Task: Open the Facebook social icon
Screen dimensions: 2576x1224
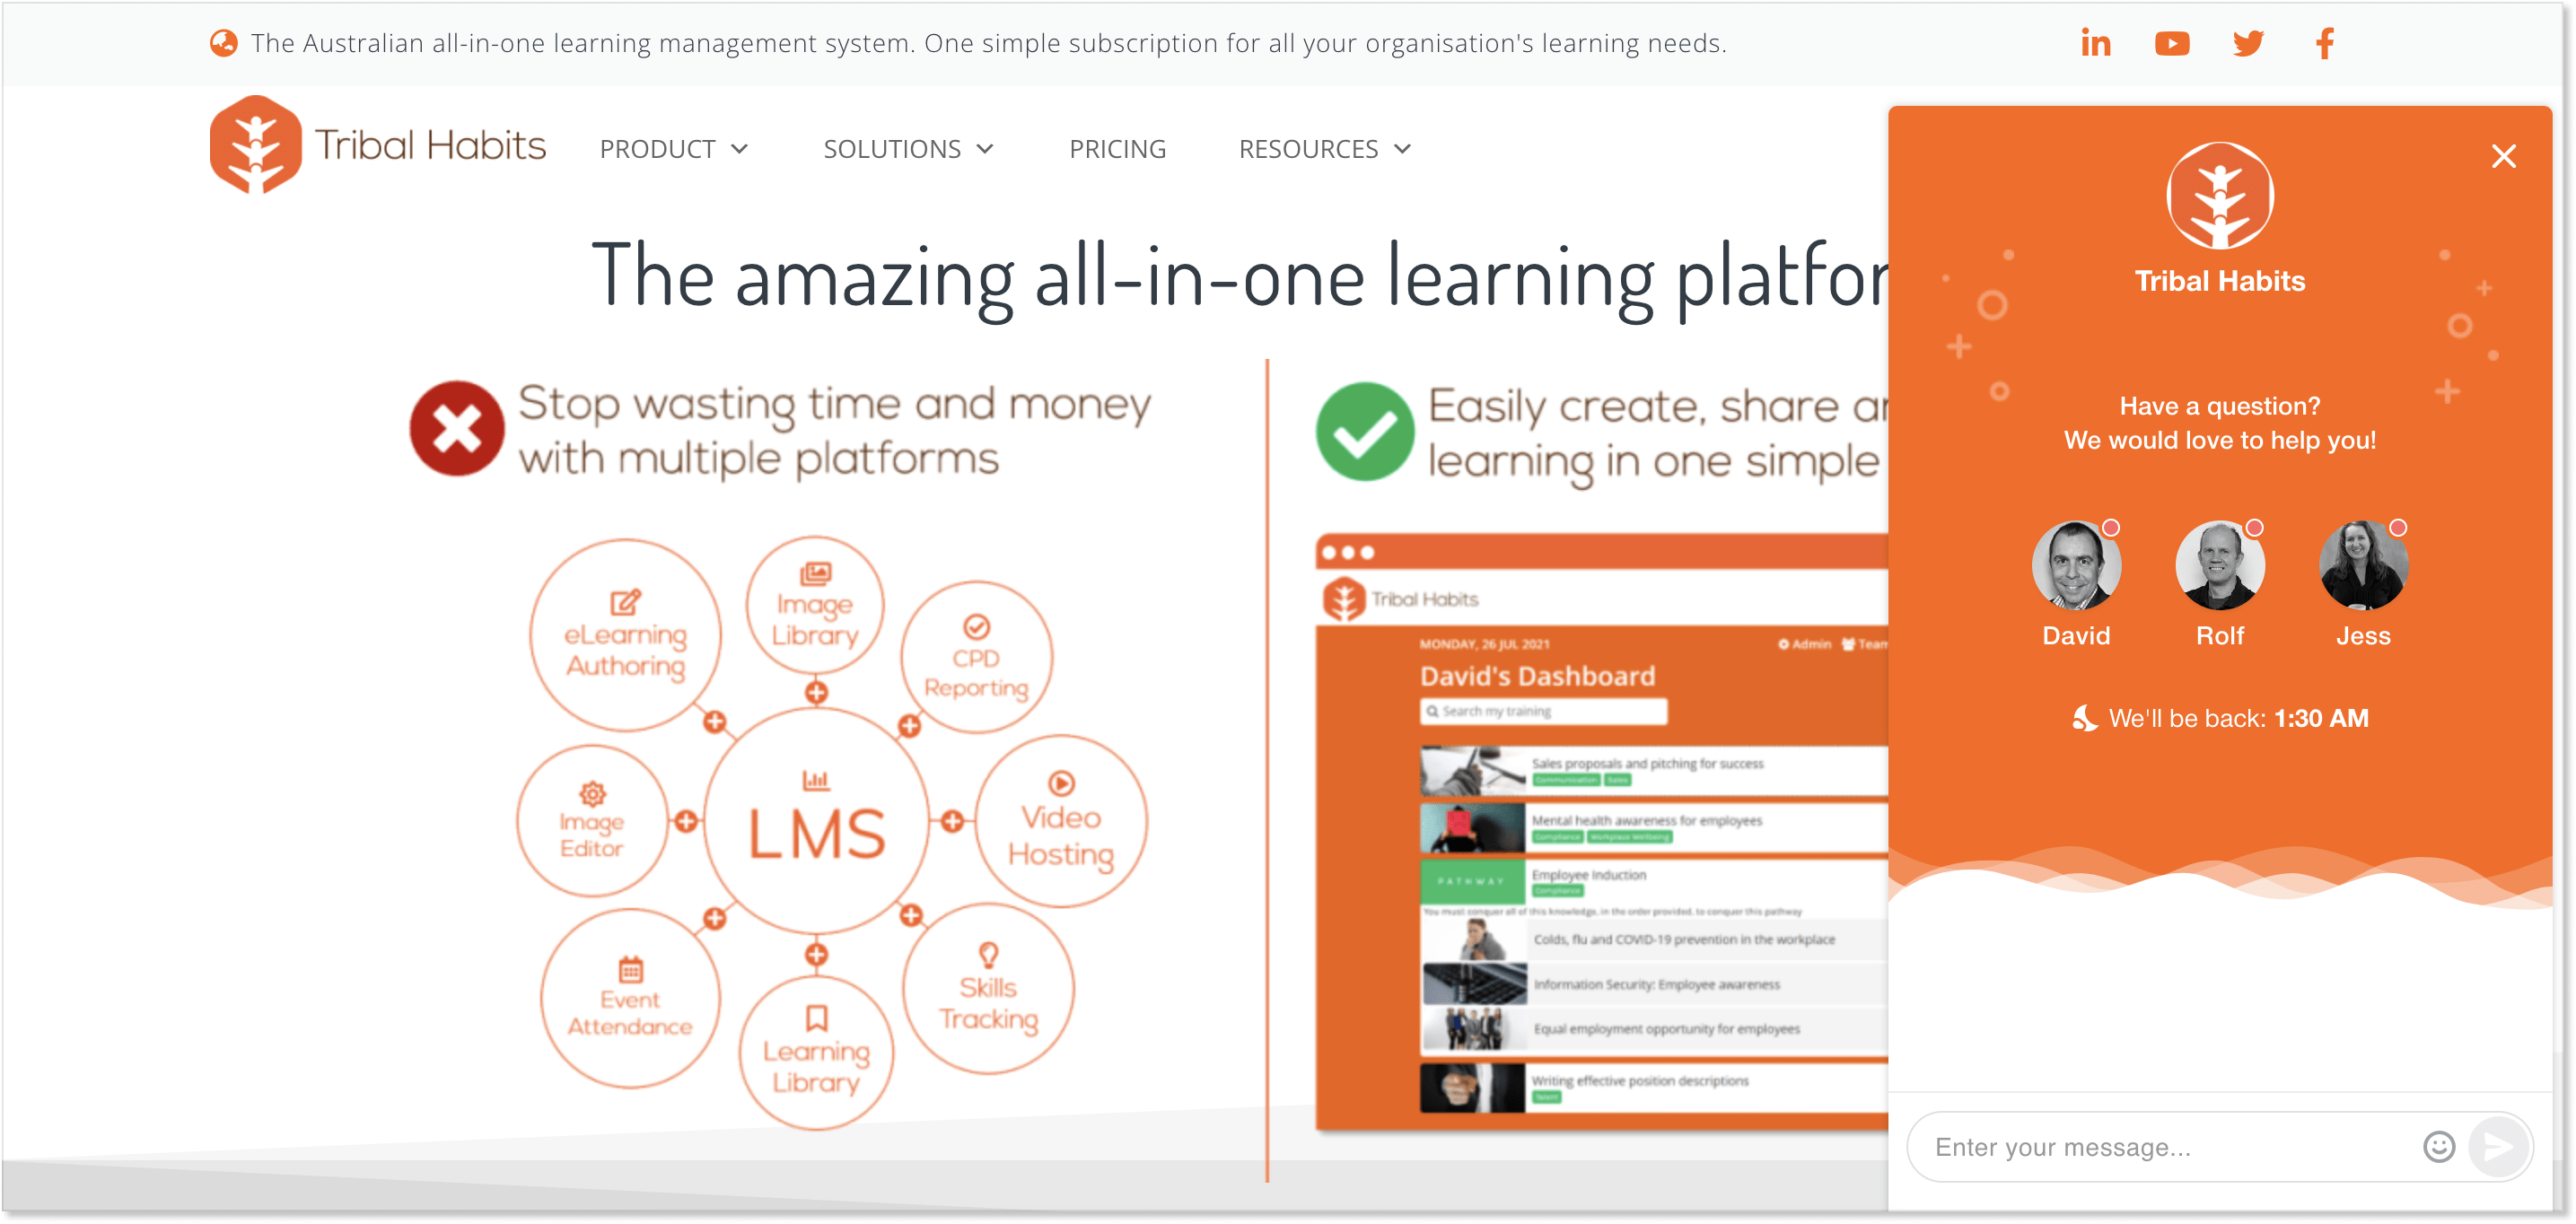Action: pos(2324,43)
